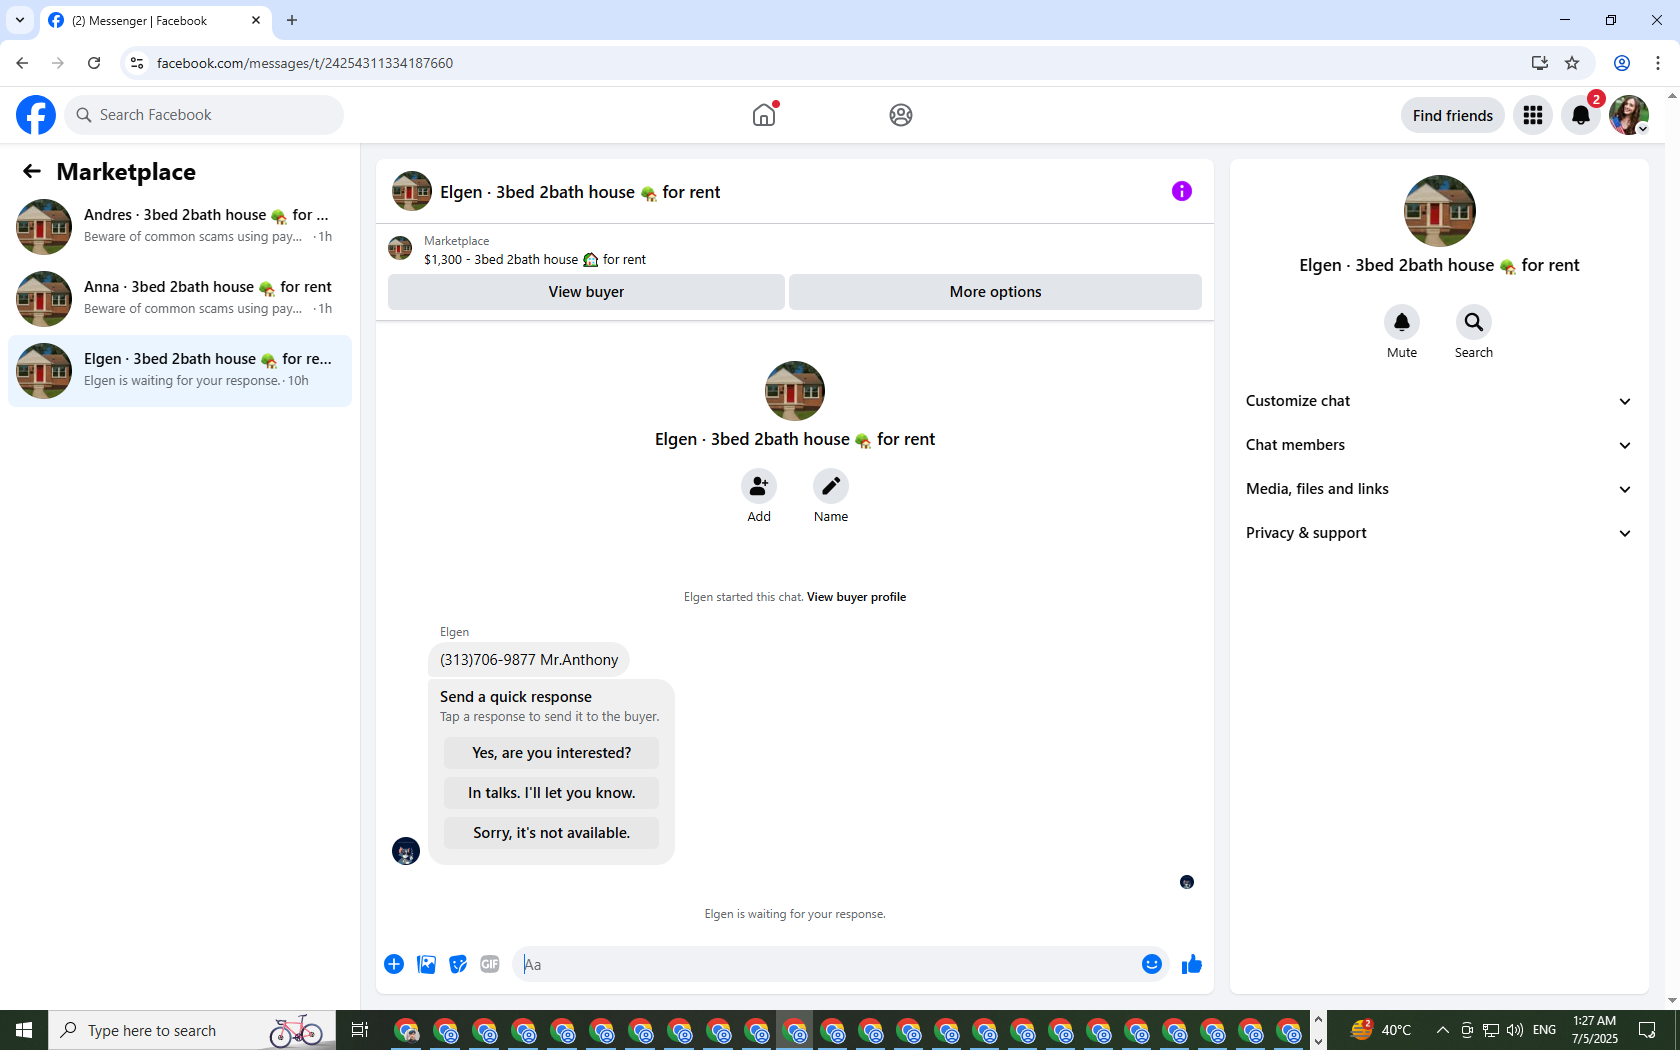The width and height of the screenshot is (1680, 1050).
Task: Open the 40°C weather widget in taskbar
Action: click(x=1381, y=1030)
